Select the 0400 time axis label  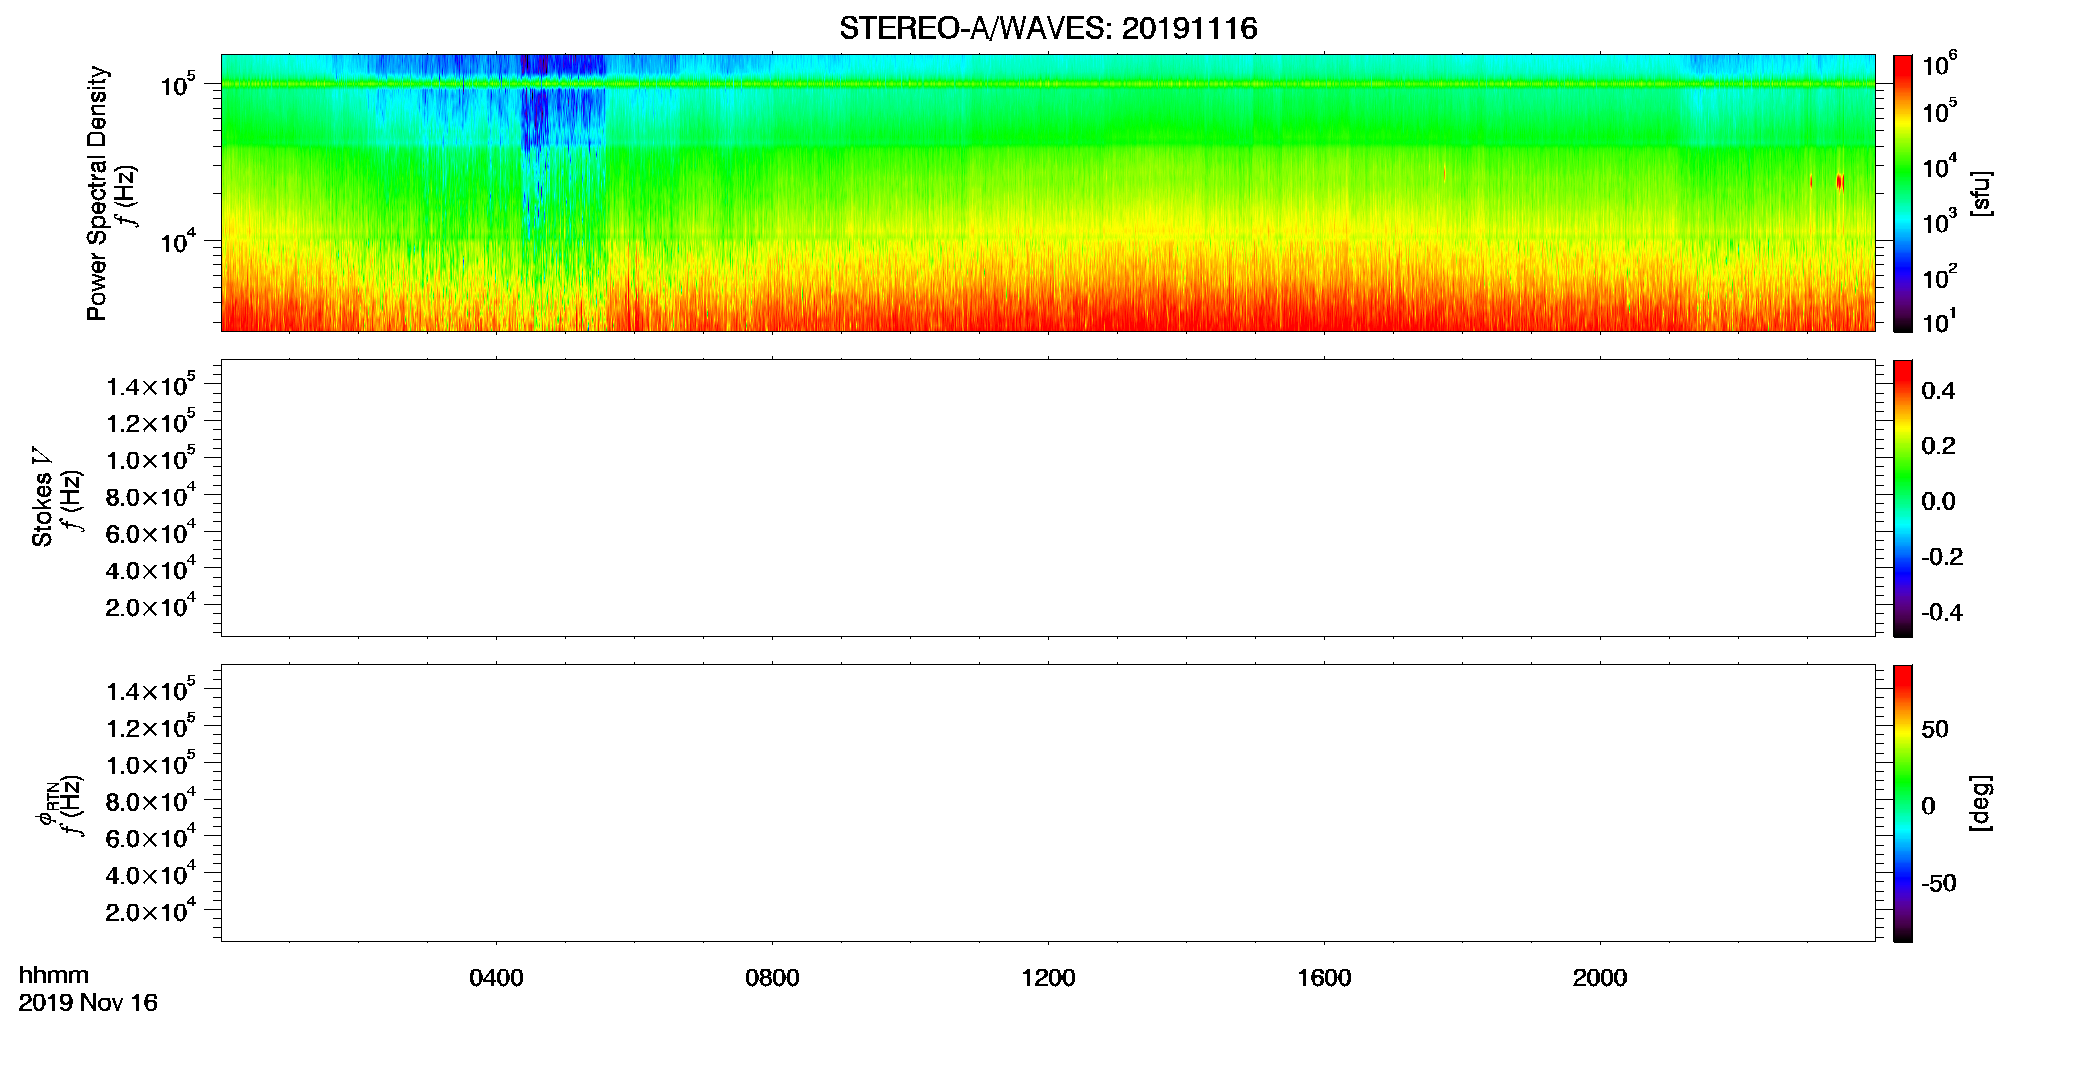(x=496, y=978)
